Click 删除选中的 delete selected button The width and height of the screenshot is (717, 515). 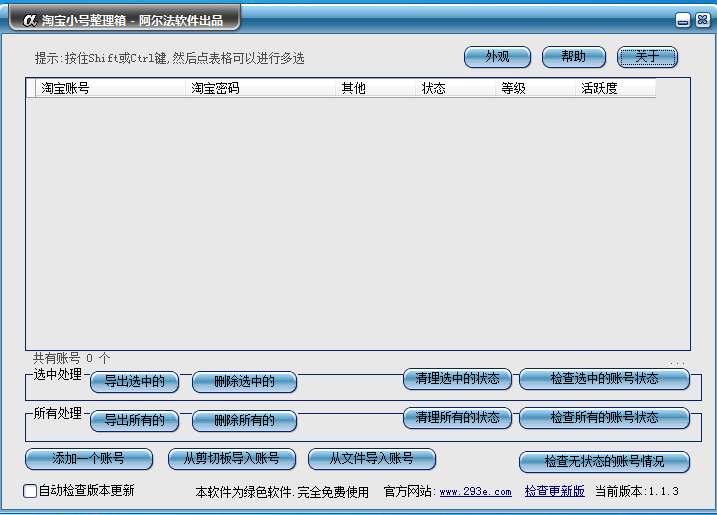(x=244, y=381)
